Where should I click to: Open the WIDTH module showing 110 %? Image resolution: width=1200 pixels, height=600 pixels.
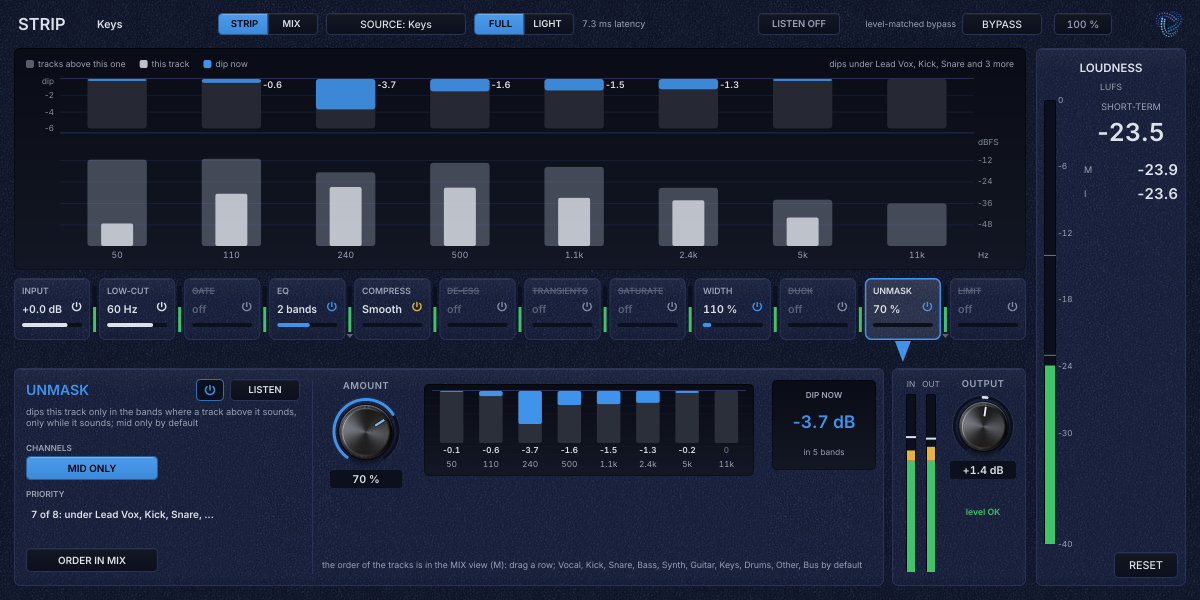[x=731, y=309]
